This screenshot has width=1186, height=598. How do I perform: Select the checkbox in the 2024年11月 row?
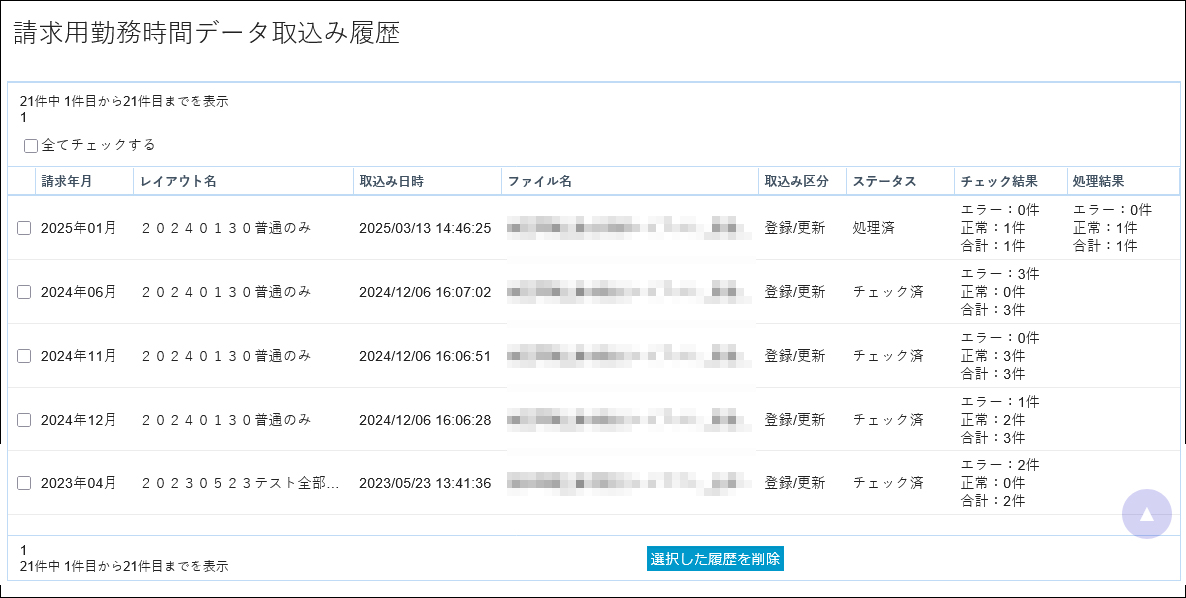(24, 356)
